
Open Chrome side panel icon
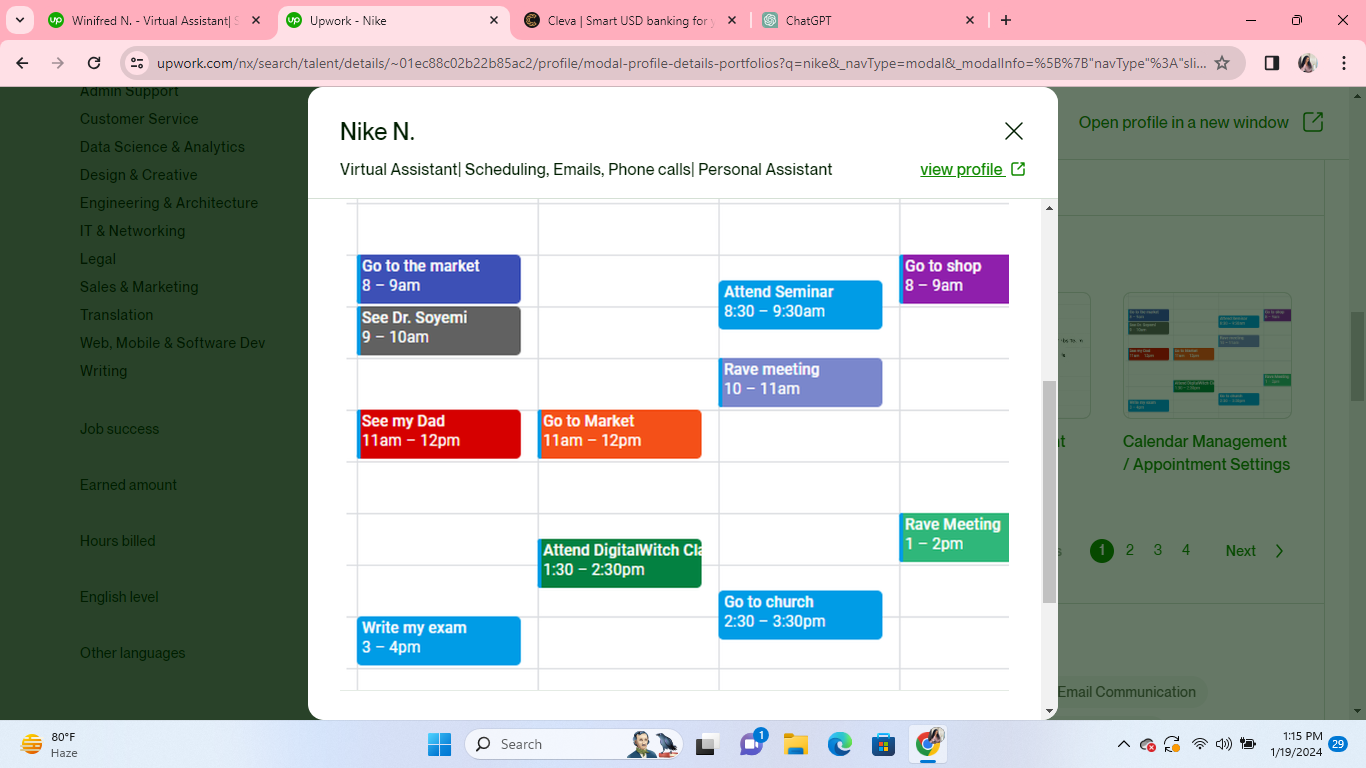[x=1271, y=63]
